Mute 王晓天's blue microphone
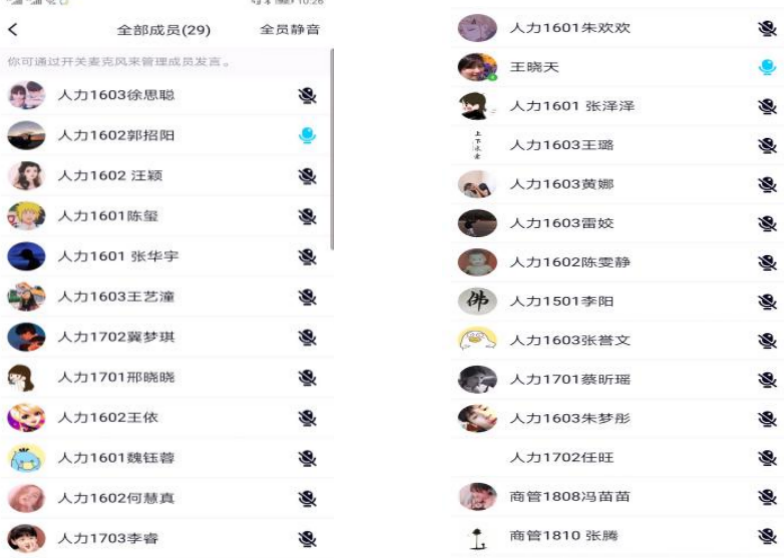The height and width of the screenshot is (558, 784). [x=767, y=67]
